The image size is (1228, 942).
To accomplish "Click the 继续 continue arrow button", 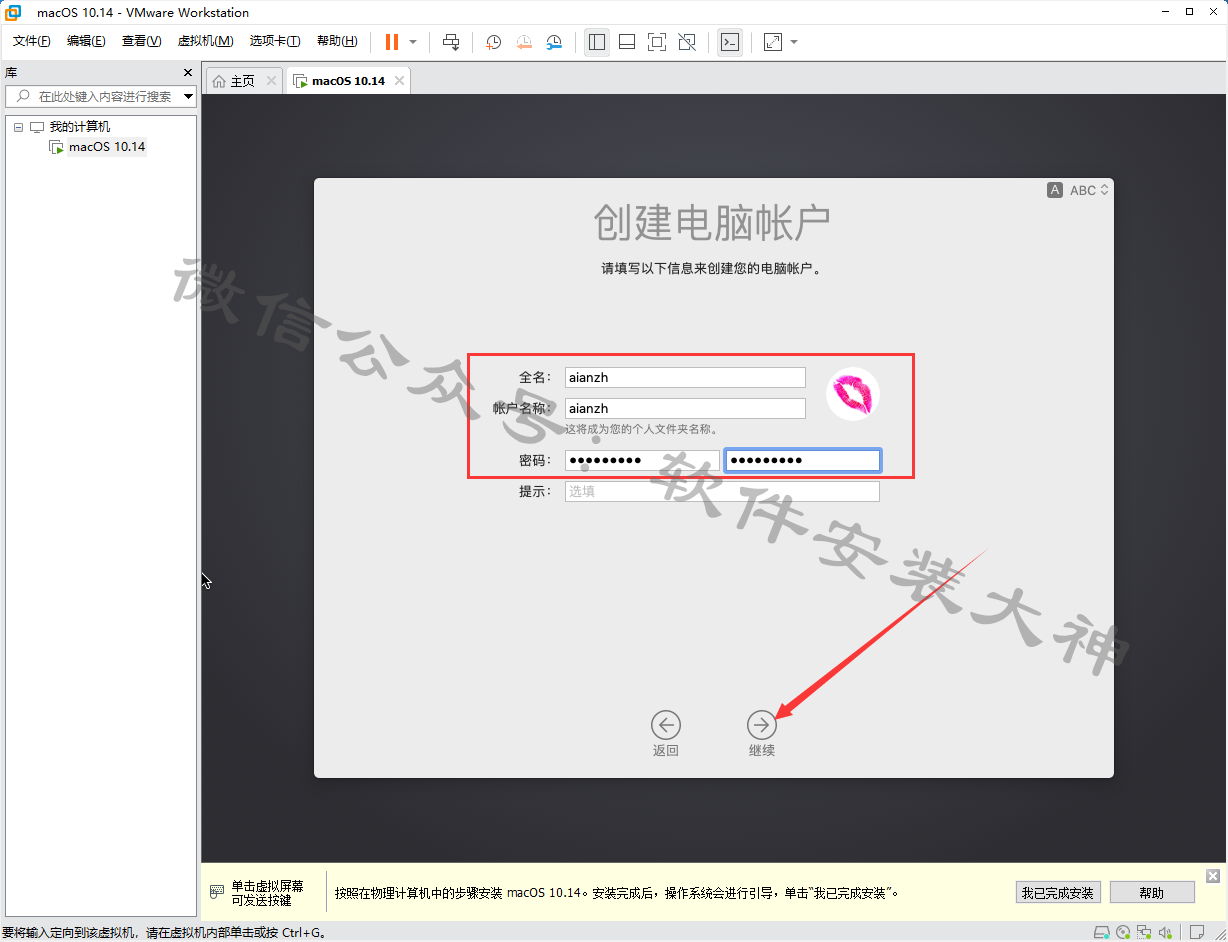I will (x=762, y=725).
